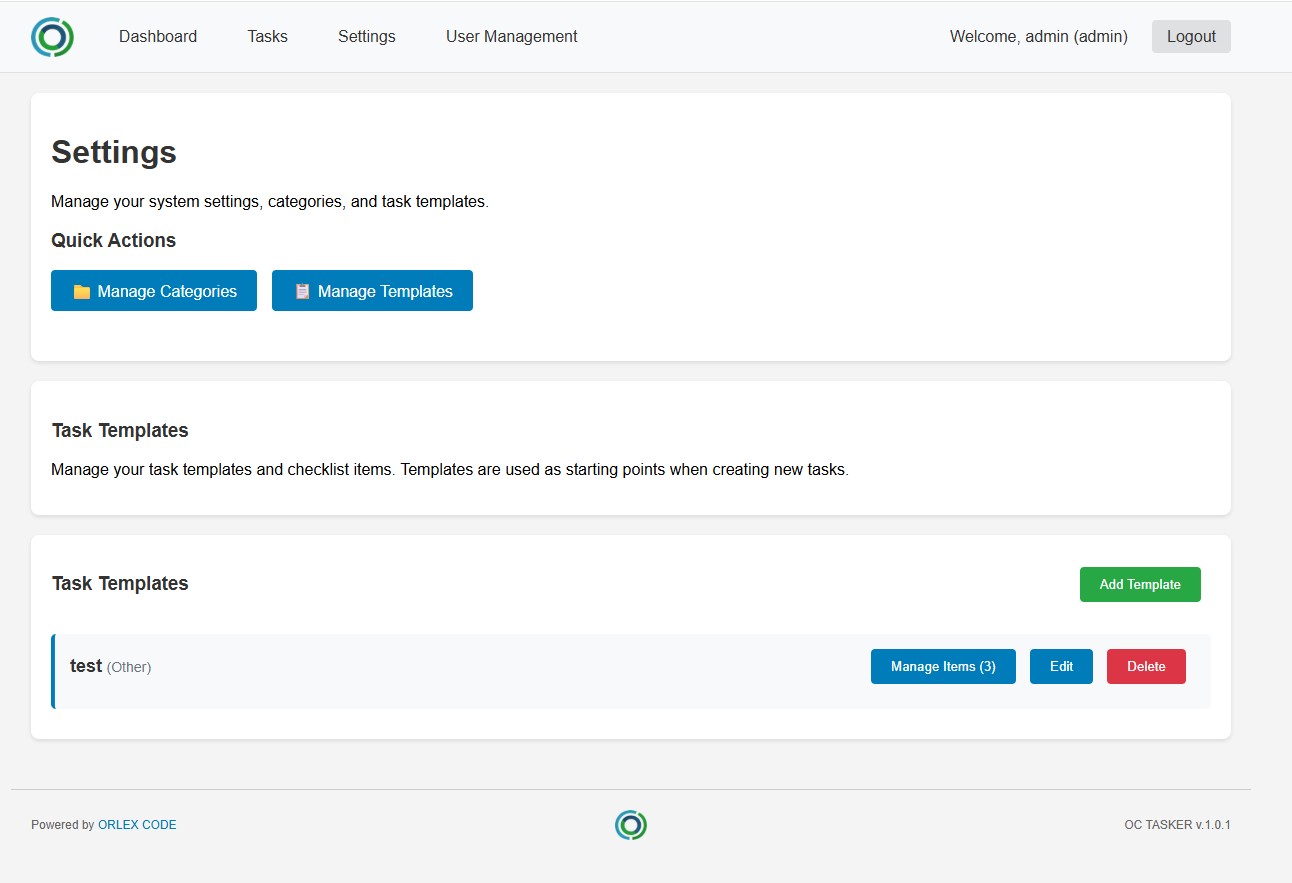The image size is (1292, 883).
Task: Follow the ORLEX CODE link in footer
Action: click(137, 825)
